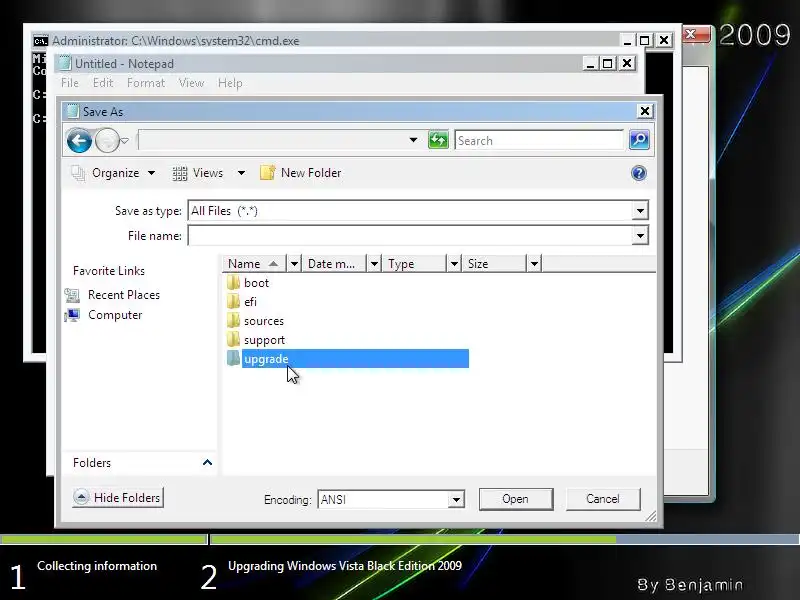Close the Save As dialog
The image size is (800, 600).
[x=645, y=111]
